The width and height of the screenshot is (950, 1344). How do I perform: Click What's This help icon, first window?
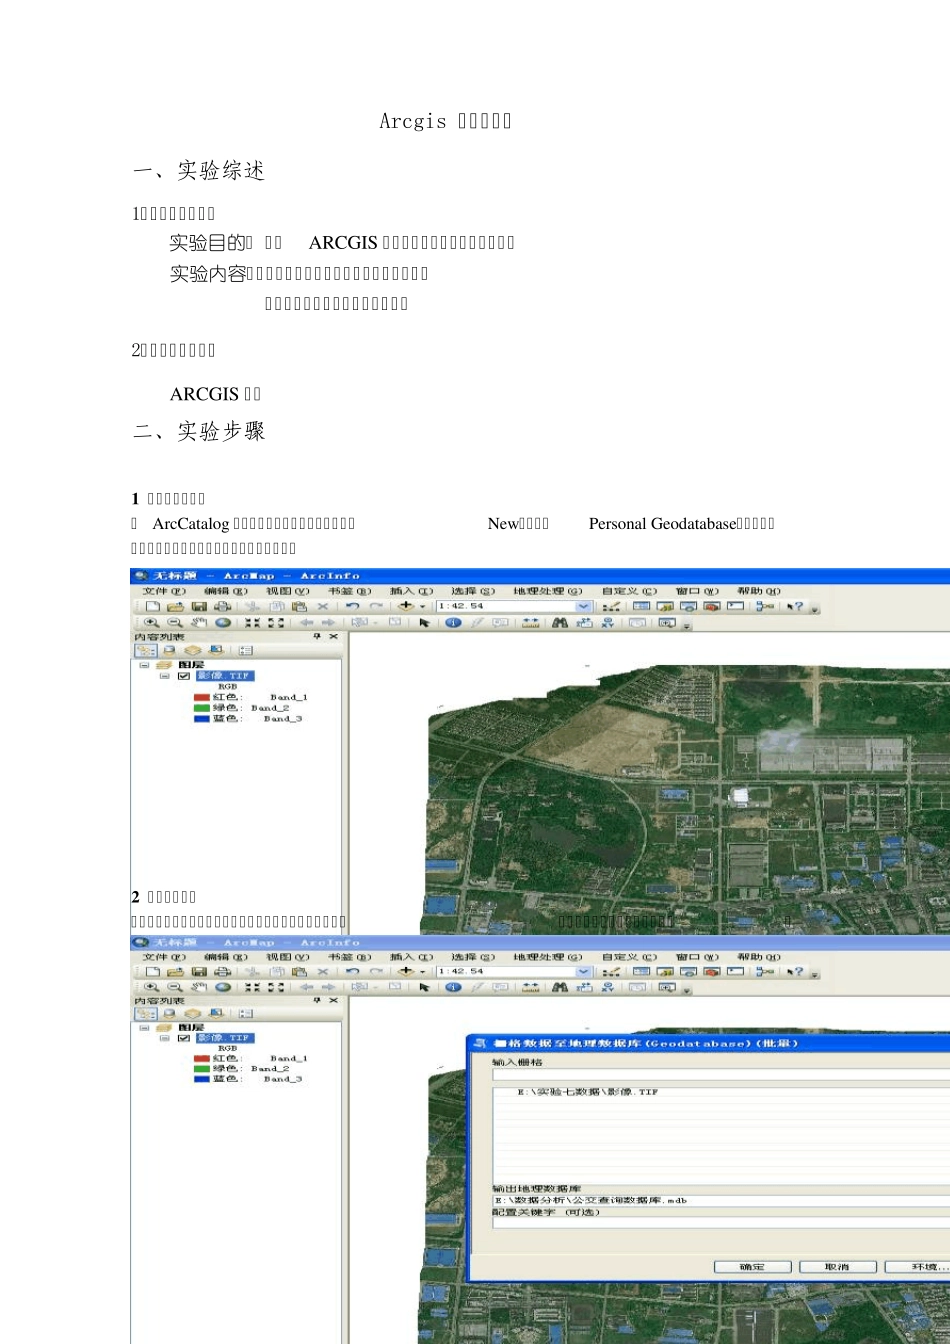click(795, 606)
